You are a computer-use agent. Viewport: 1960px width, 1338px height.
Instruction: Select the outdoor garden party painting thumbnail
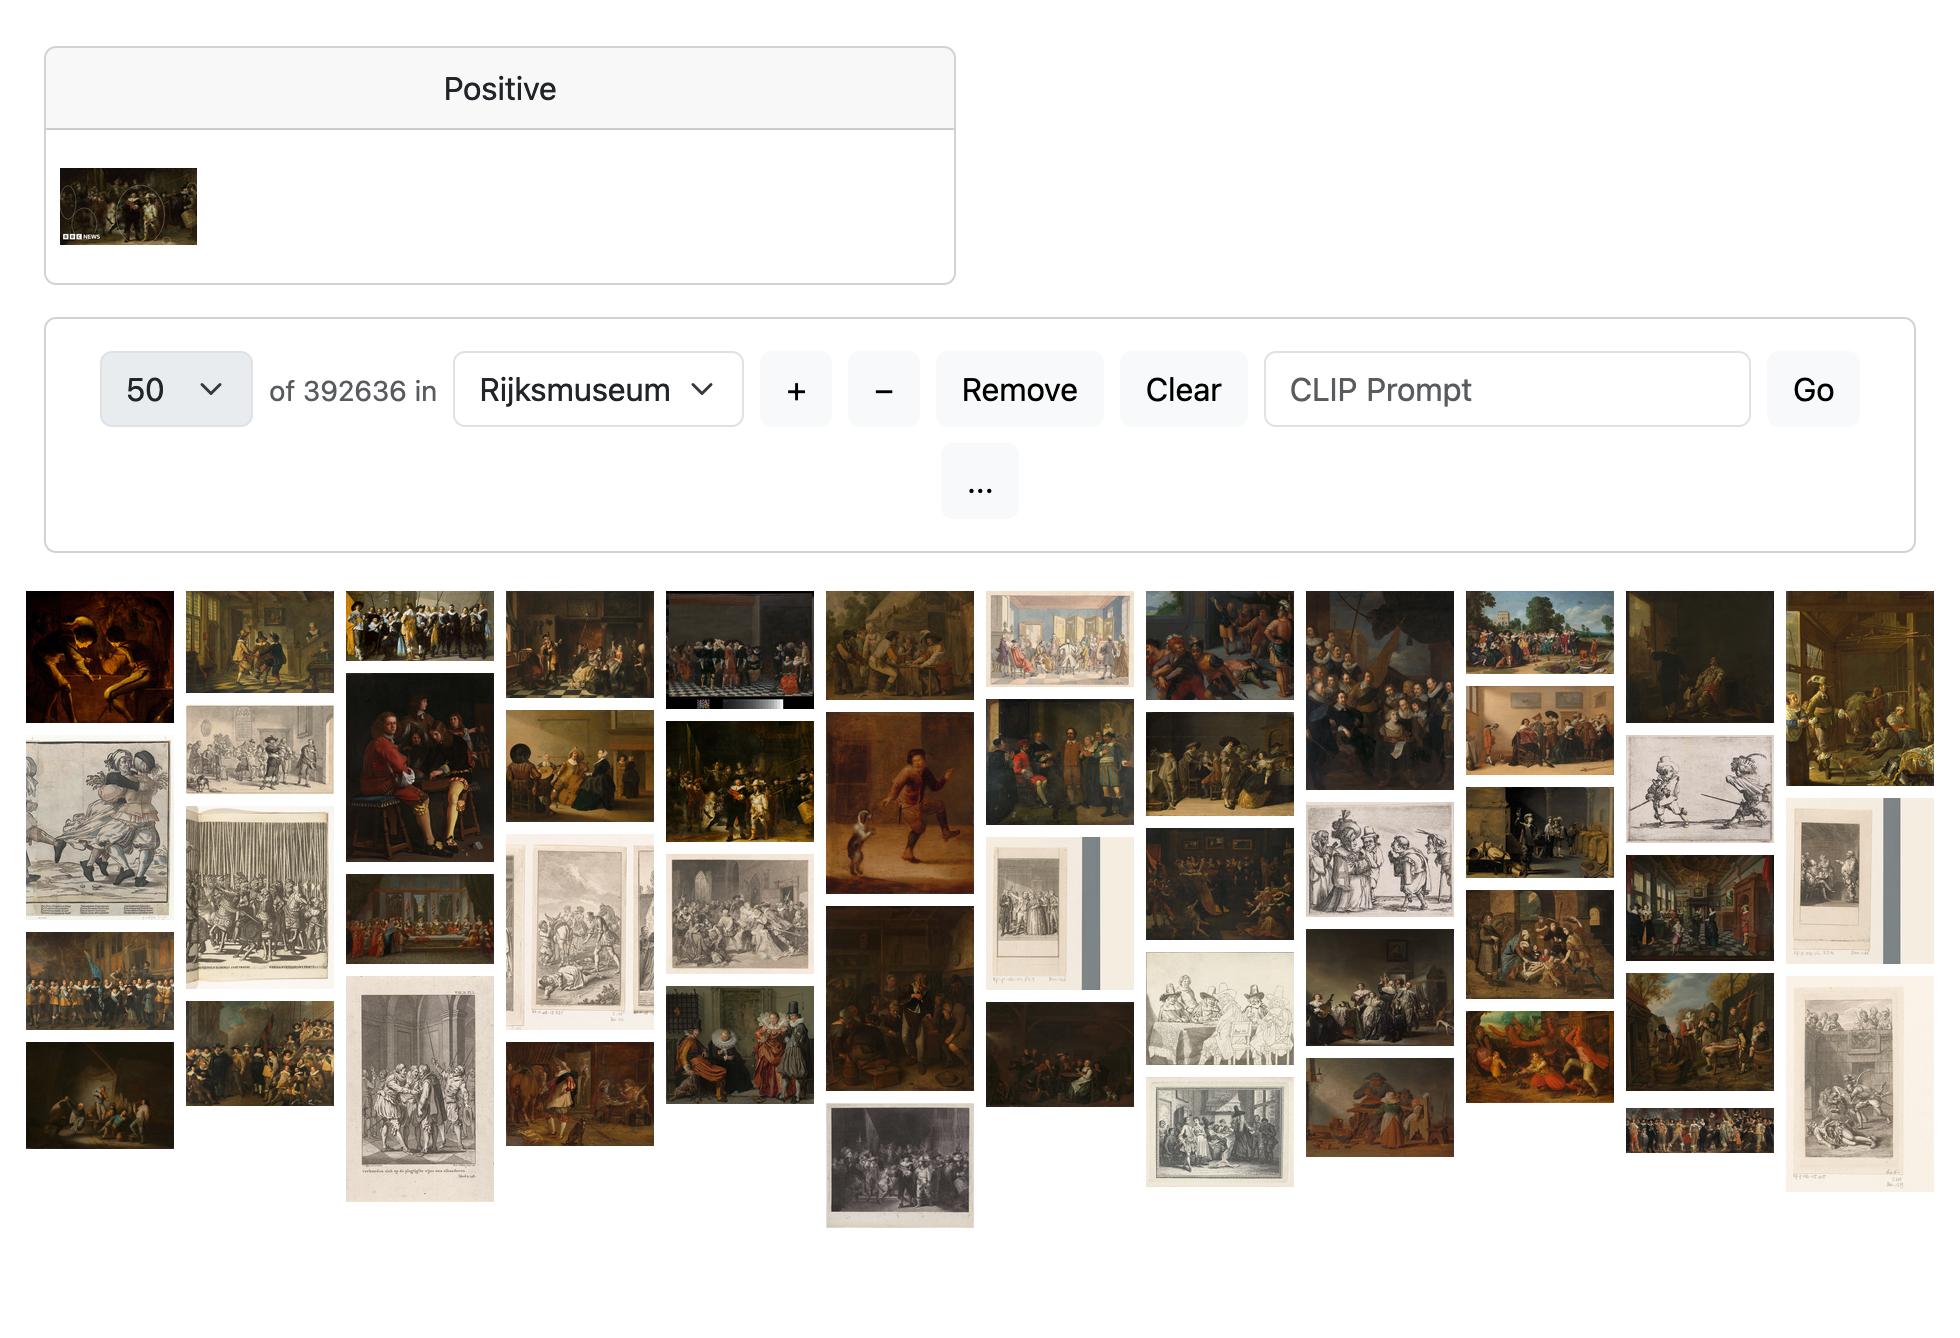(x=1540, y=632)
